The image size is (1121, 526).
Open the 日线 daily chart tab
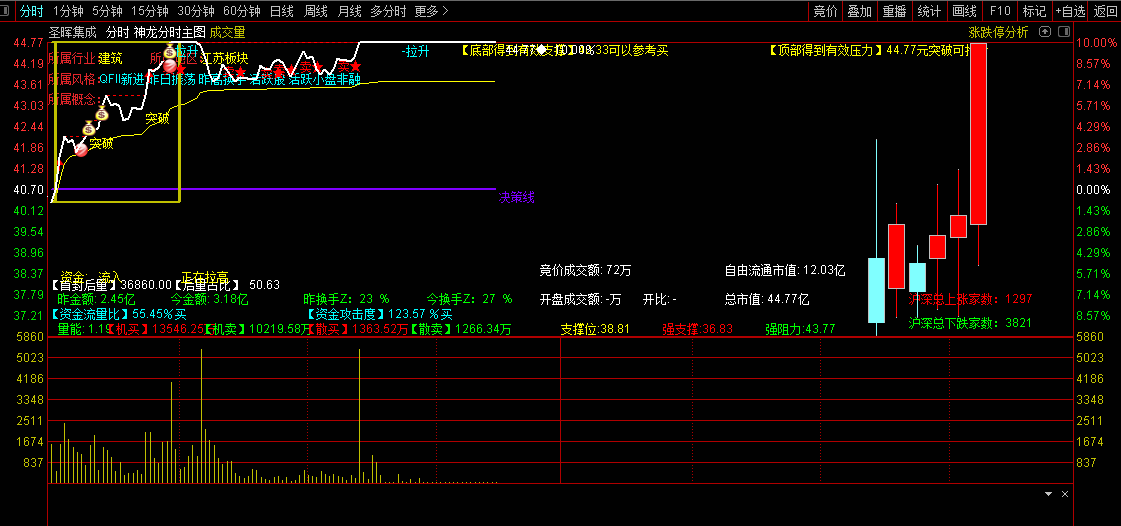(282, 11)
